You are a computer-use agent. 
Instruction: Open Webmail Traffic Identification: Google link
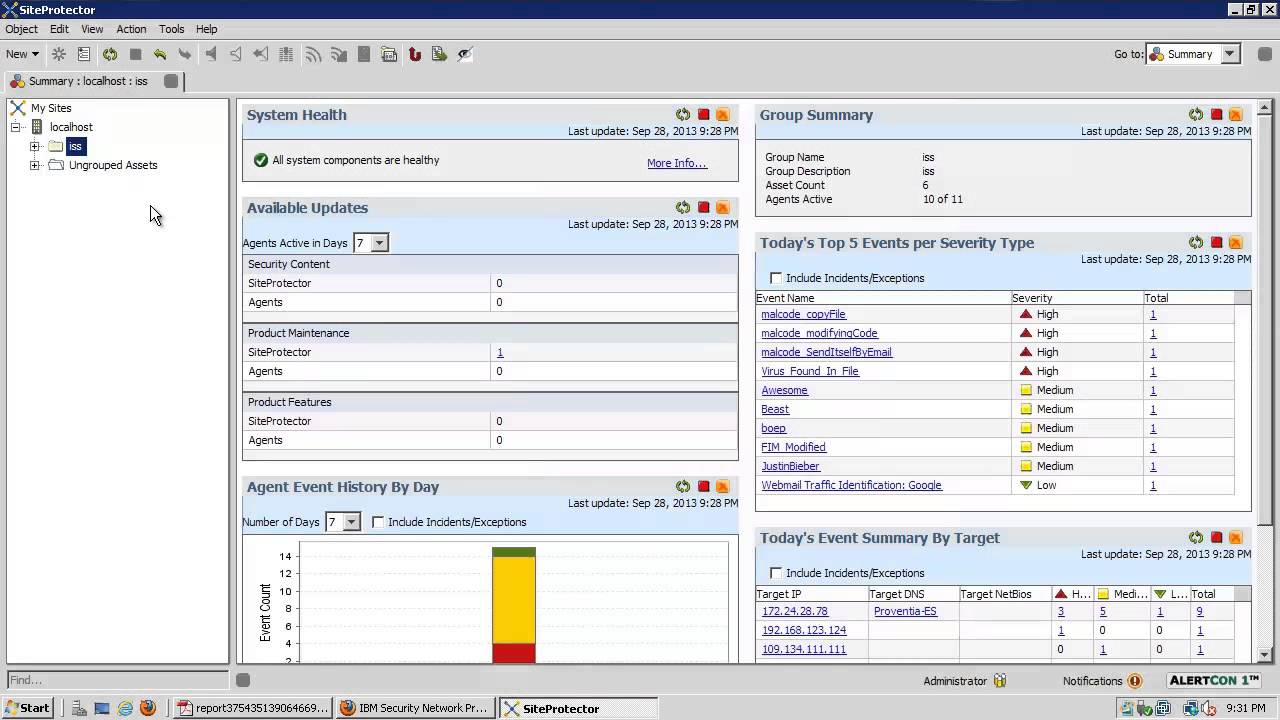[x=851, y=485]
